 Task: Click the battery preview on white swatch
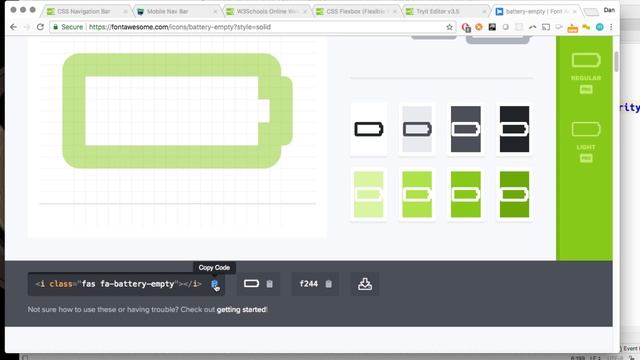[x=369, y=129]
